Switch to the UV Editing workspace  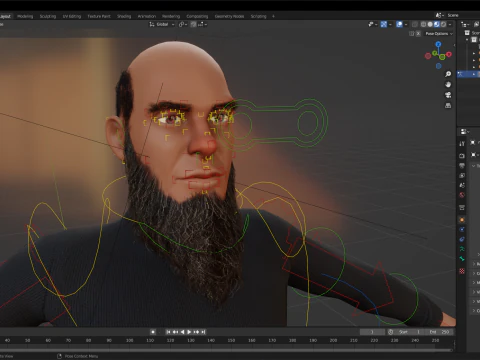click(x=72, y=16)
